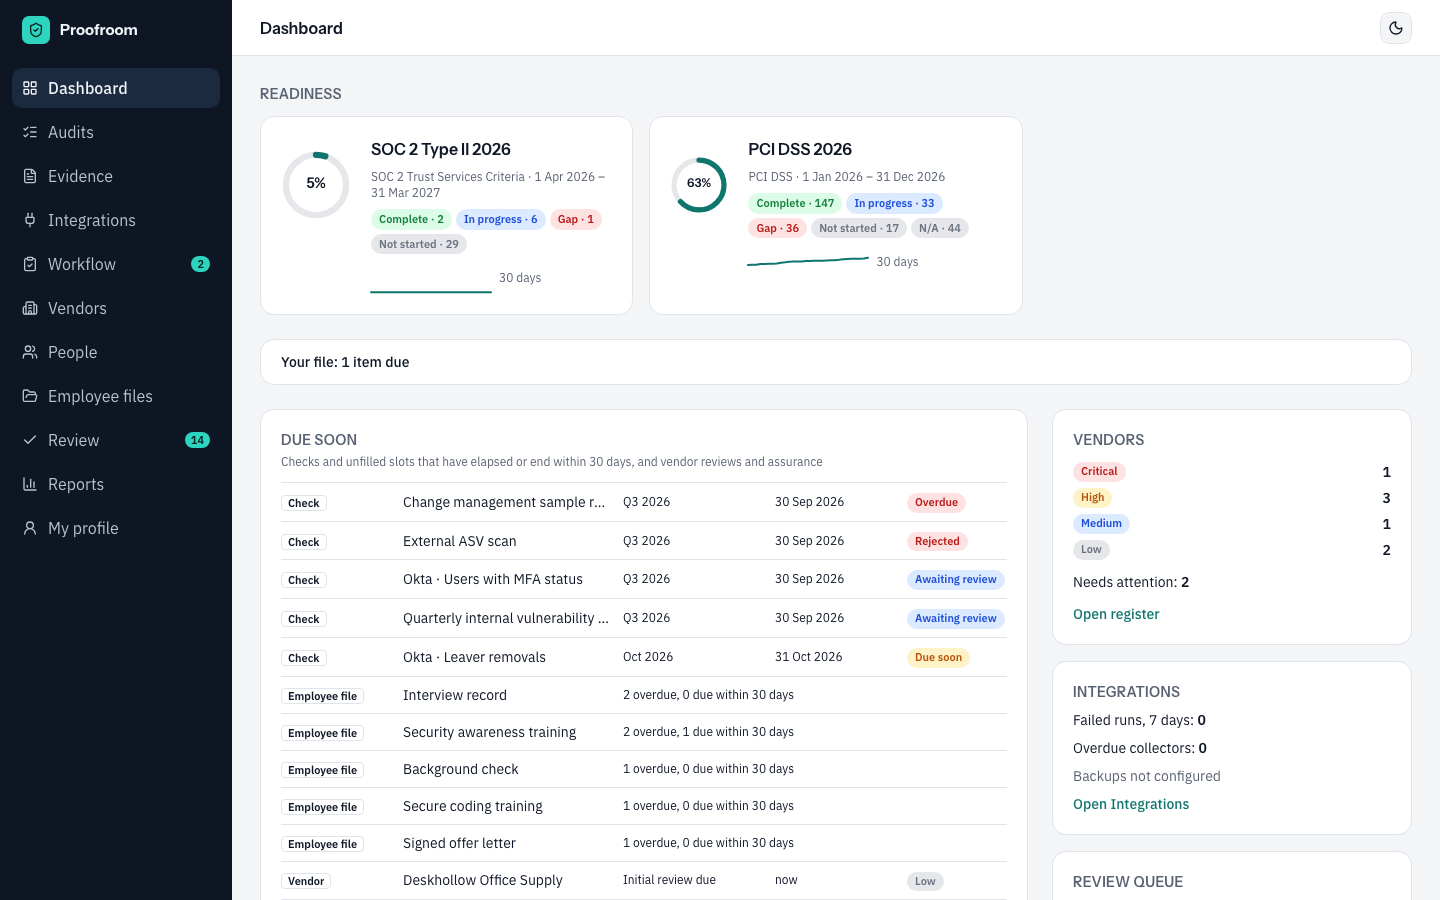The image size is (1440, 900).
Task: Click the Dashboard grid icon in sidebar
Action: [30, 88]
